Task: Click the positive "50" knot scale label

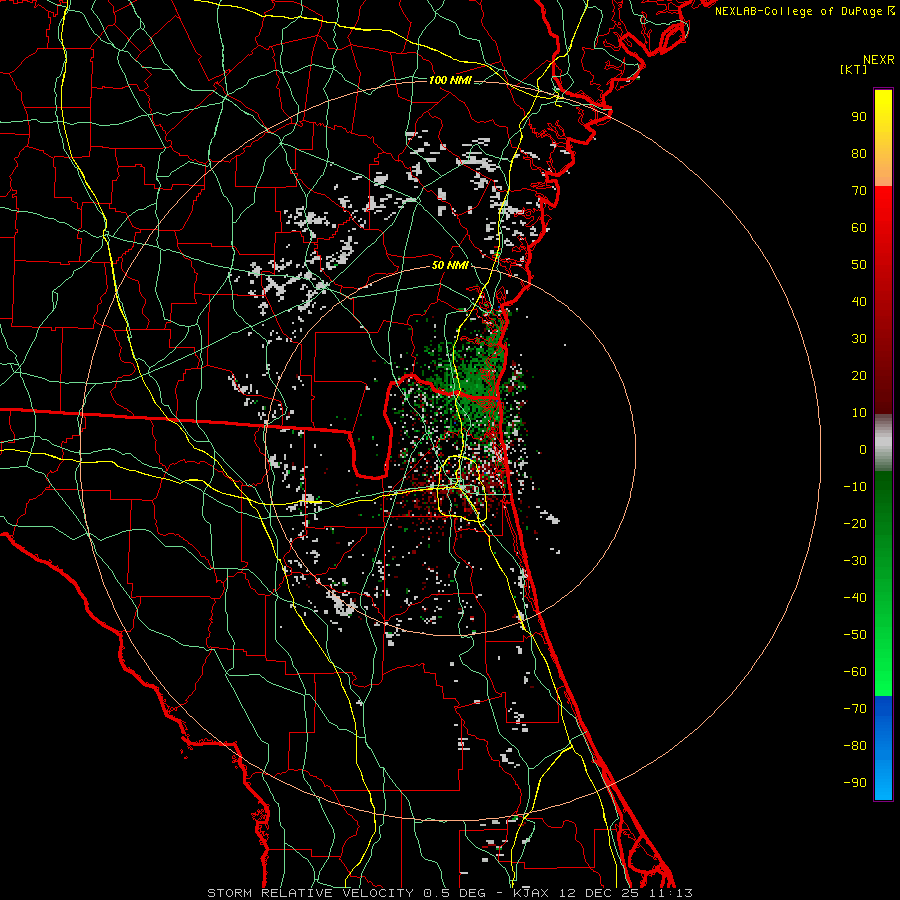Action: [x=859, y=265]
